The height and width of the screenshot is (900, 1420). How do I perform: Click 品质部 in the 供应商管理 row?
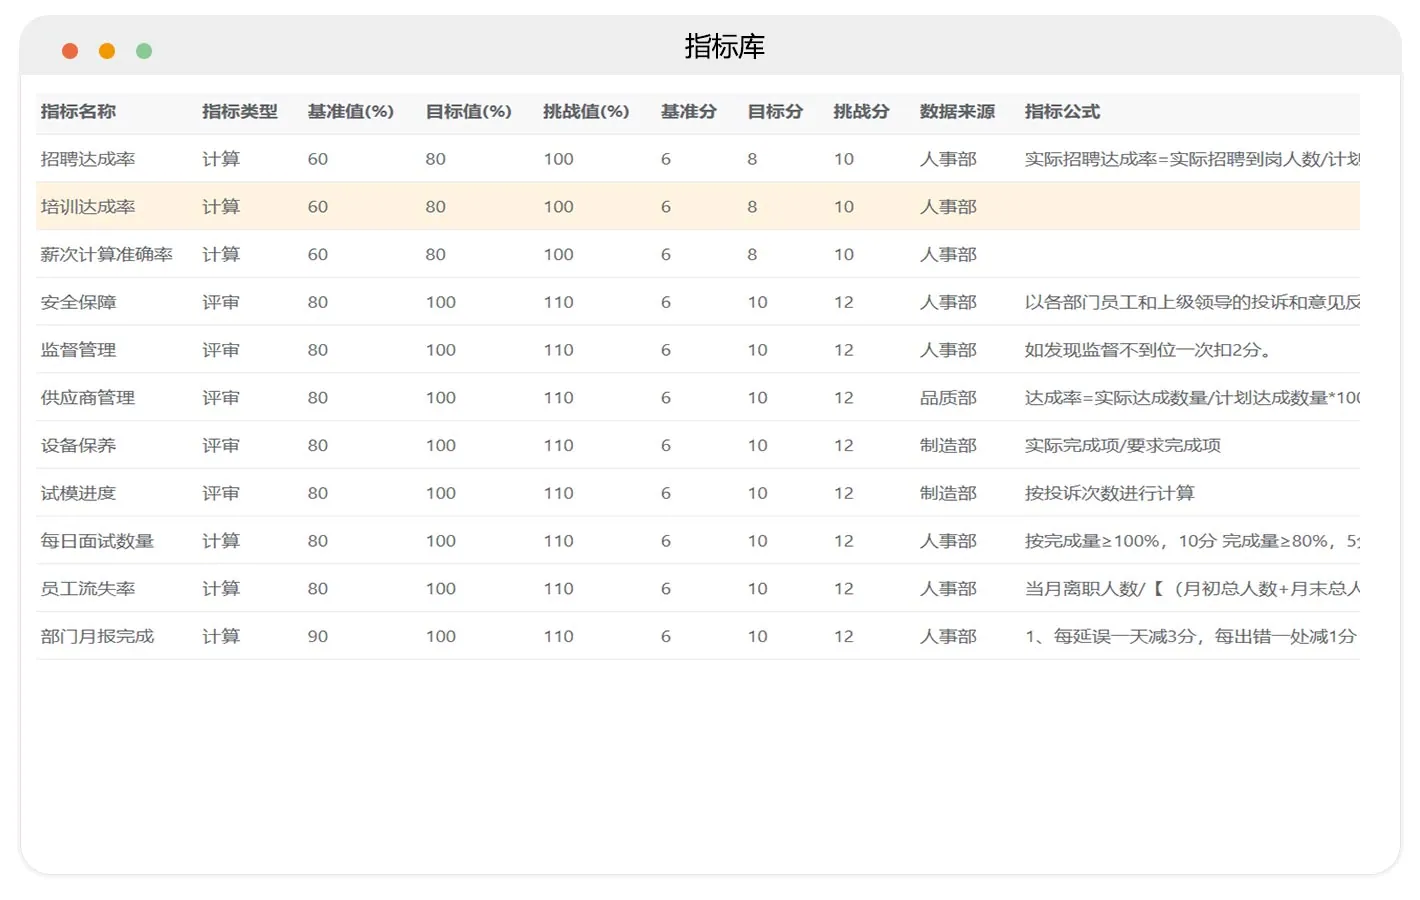(948, 398)
